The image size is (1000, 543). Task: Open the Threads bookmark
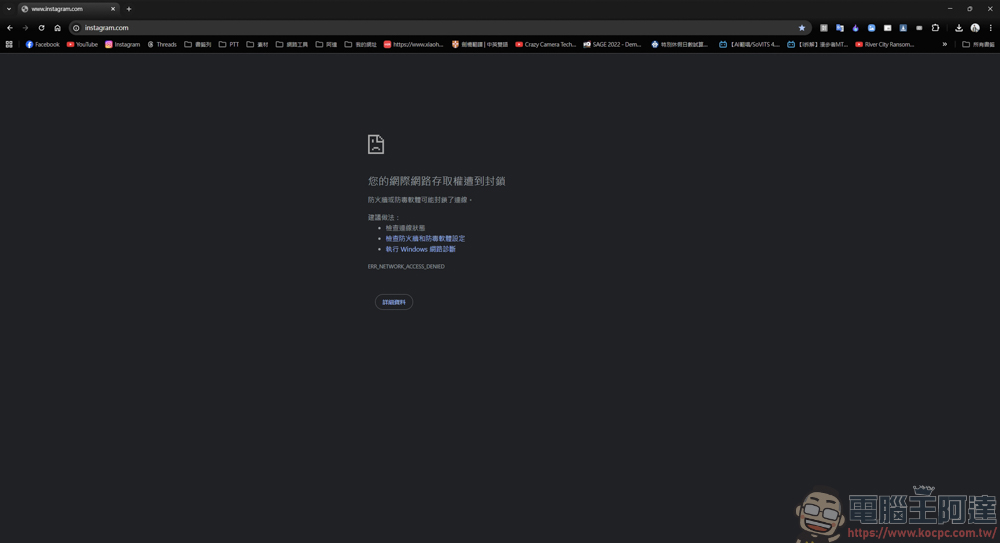pyautogui.click(x=162, y=45)
